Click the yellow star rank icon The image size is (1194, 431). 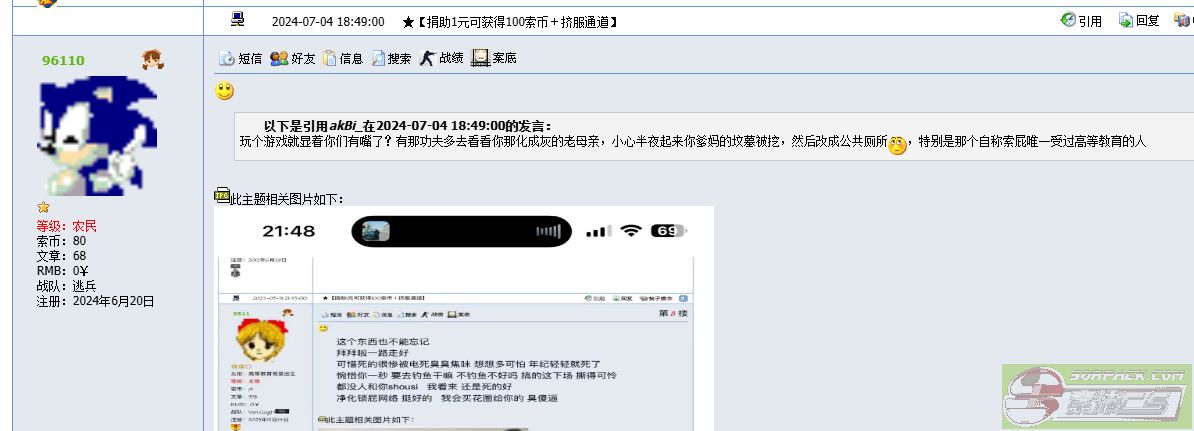coord(43,207)
